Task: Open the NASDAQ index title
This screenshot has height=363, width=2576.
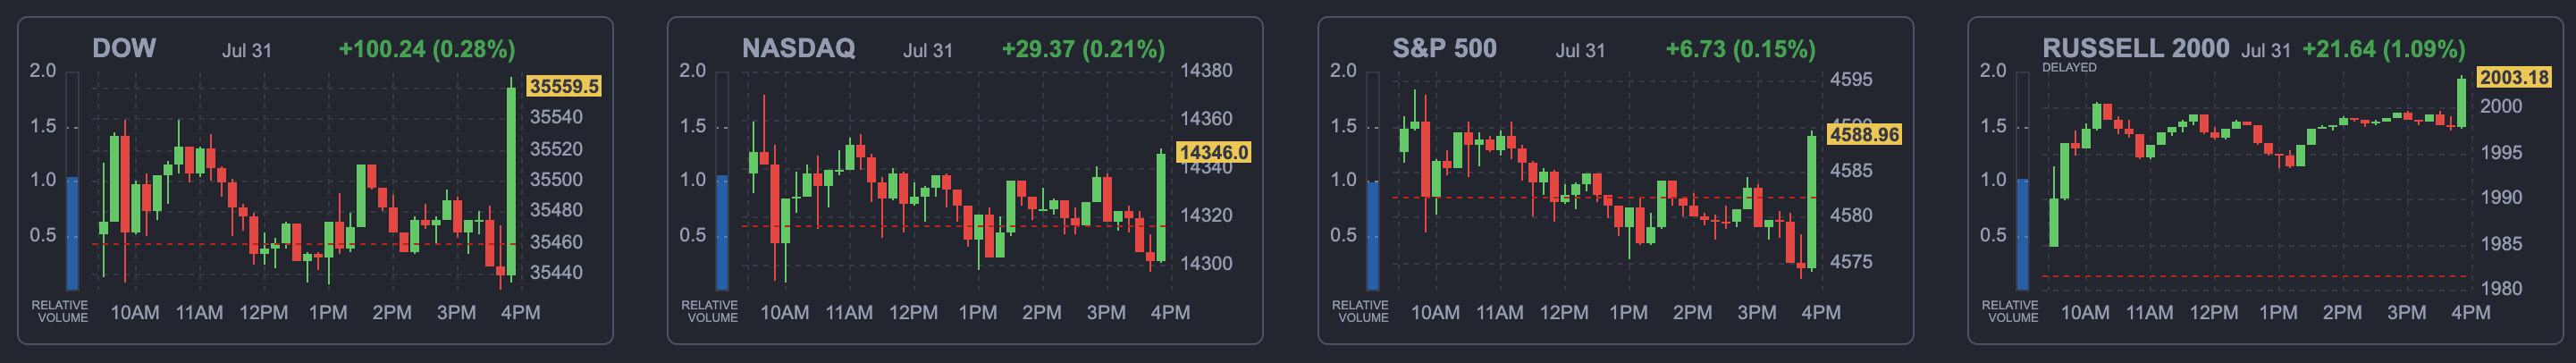Action: (x=798, y=48)
